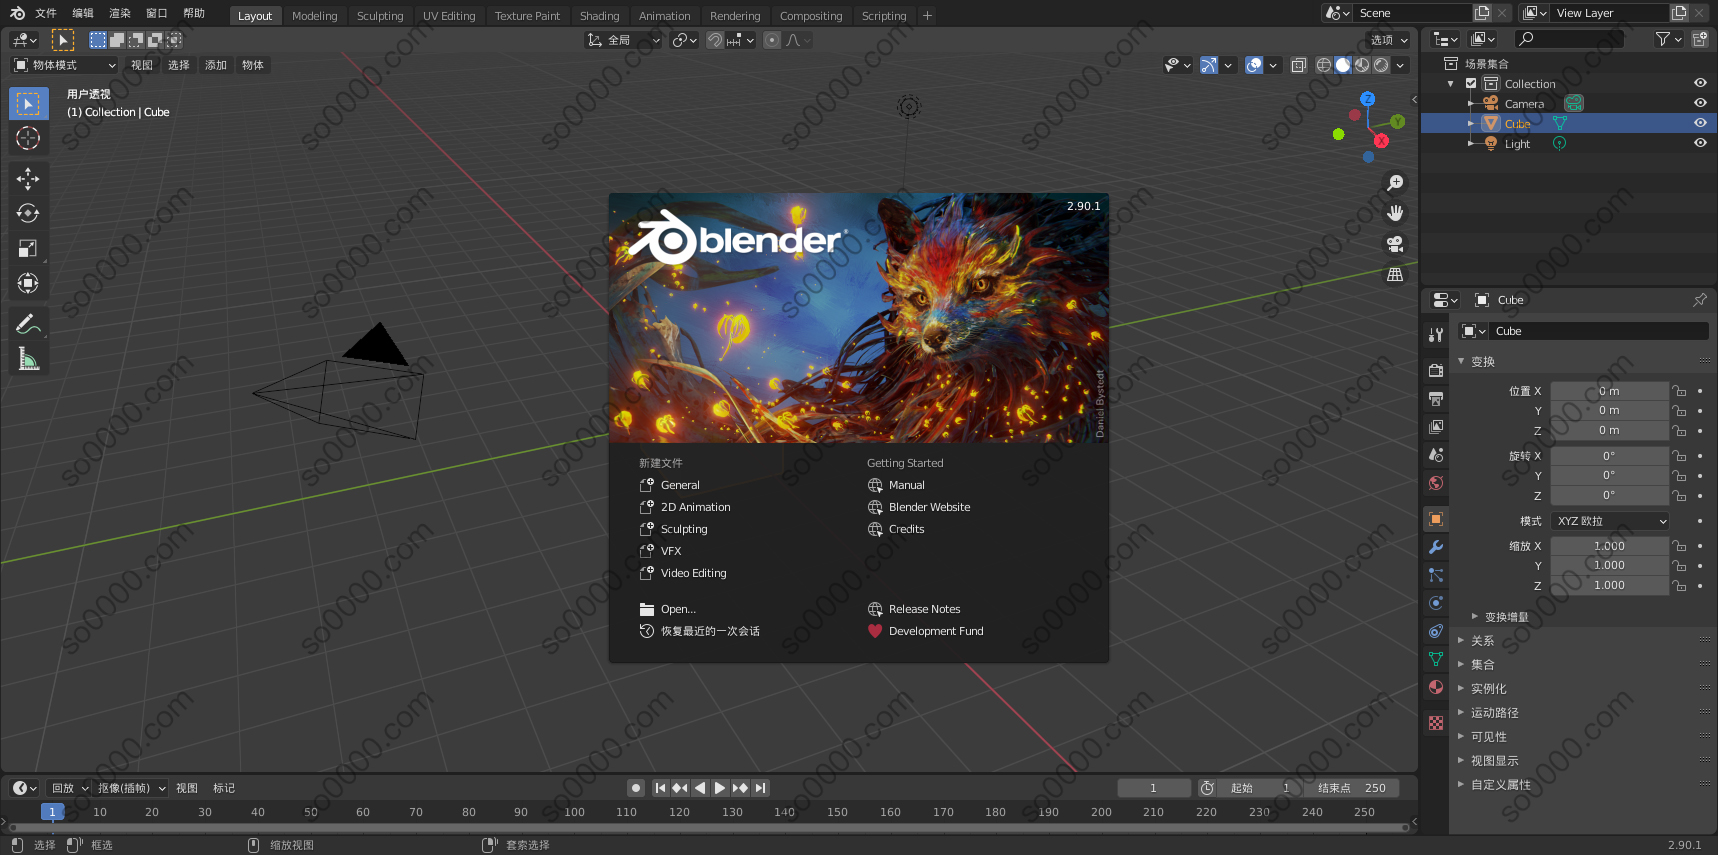Click Open... on splash screen
The image size is (1718, 855).
(678, 609)
